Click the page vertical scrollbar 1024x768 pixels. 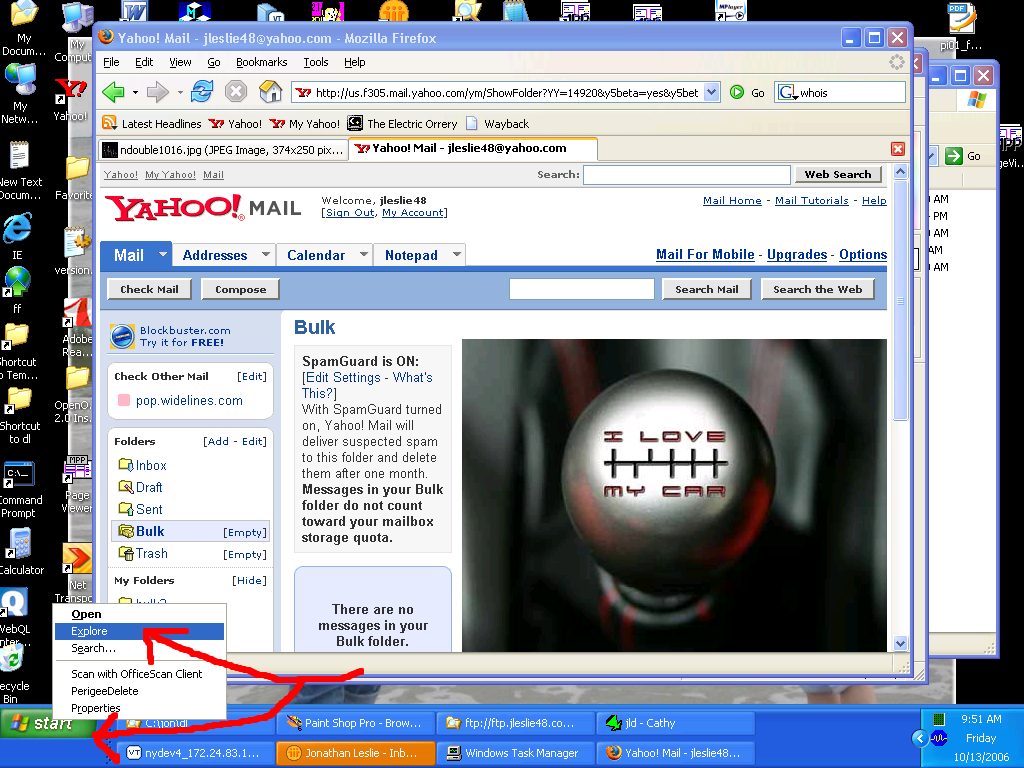(x=900, y=500)
